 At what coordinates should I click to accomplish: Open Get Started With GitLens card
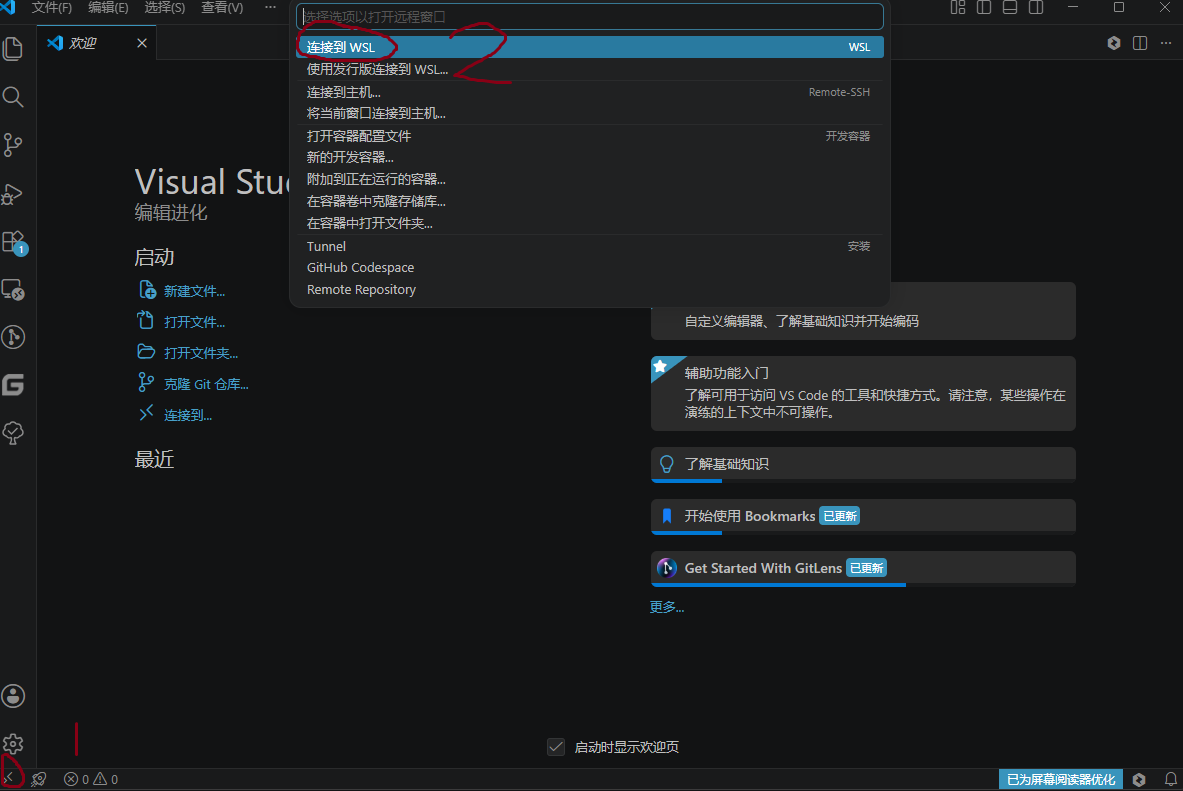pos(863,568)
